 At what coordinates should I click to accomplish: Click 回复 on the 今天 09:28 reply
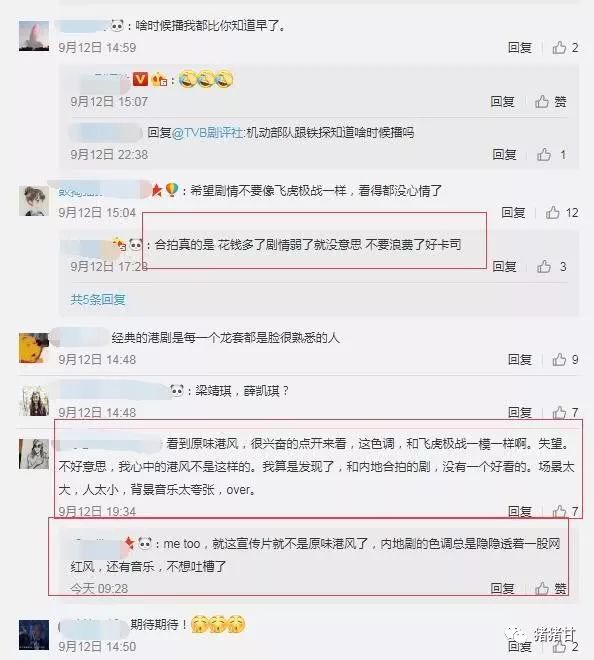(x=502, y=588)
